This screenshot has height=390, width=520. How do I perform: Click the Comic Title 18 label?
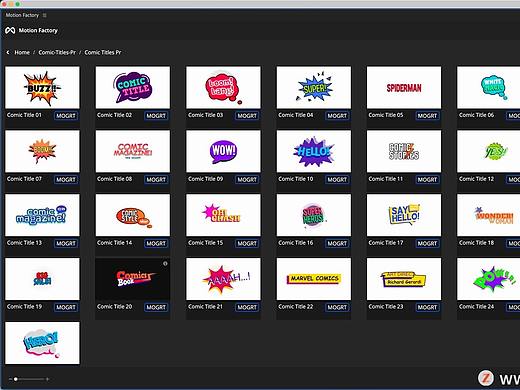tap(476, 243)
